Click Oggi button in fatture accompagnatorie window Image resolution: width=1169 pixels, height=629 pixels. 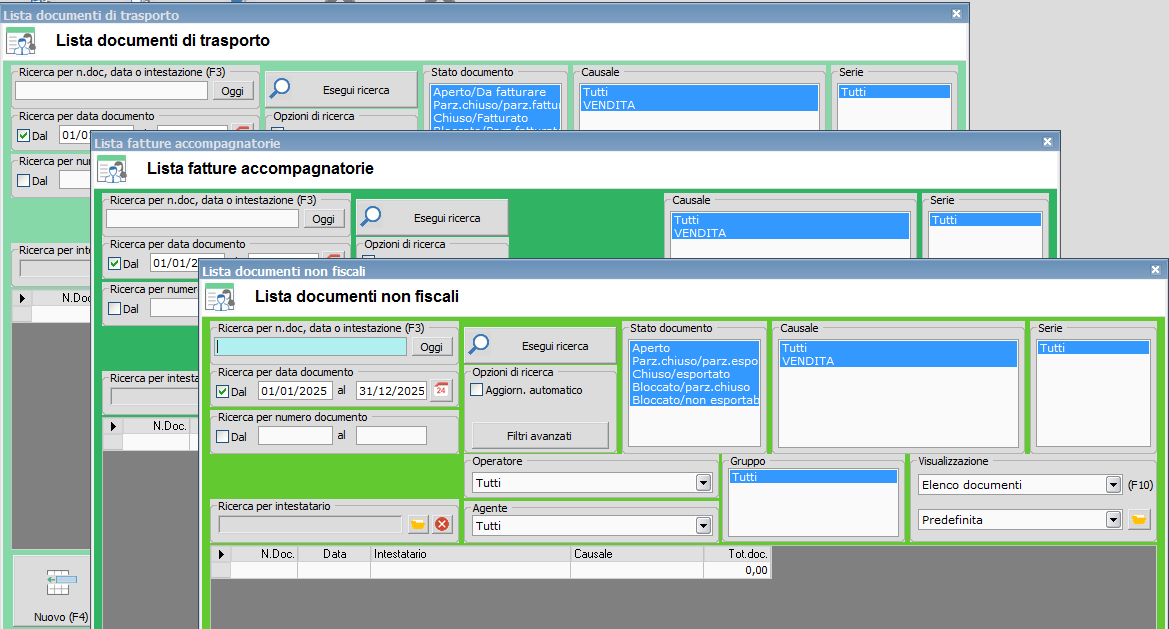[x=324, y=218]
